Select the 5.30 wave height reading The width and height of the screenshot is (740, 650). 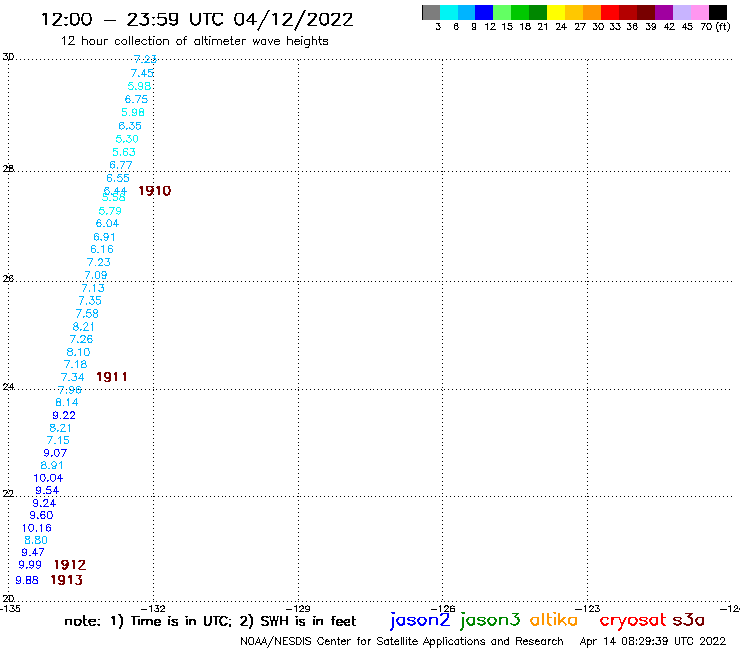pos(127,139)
